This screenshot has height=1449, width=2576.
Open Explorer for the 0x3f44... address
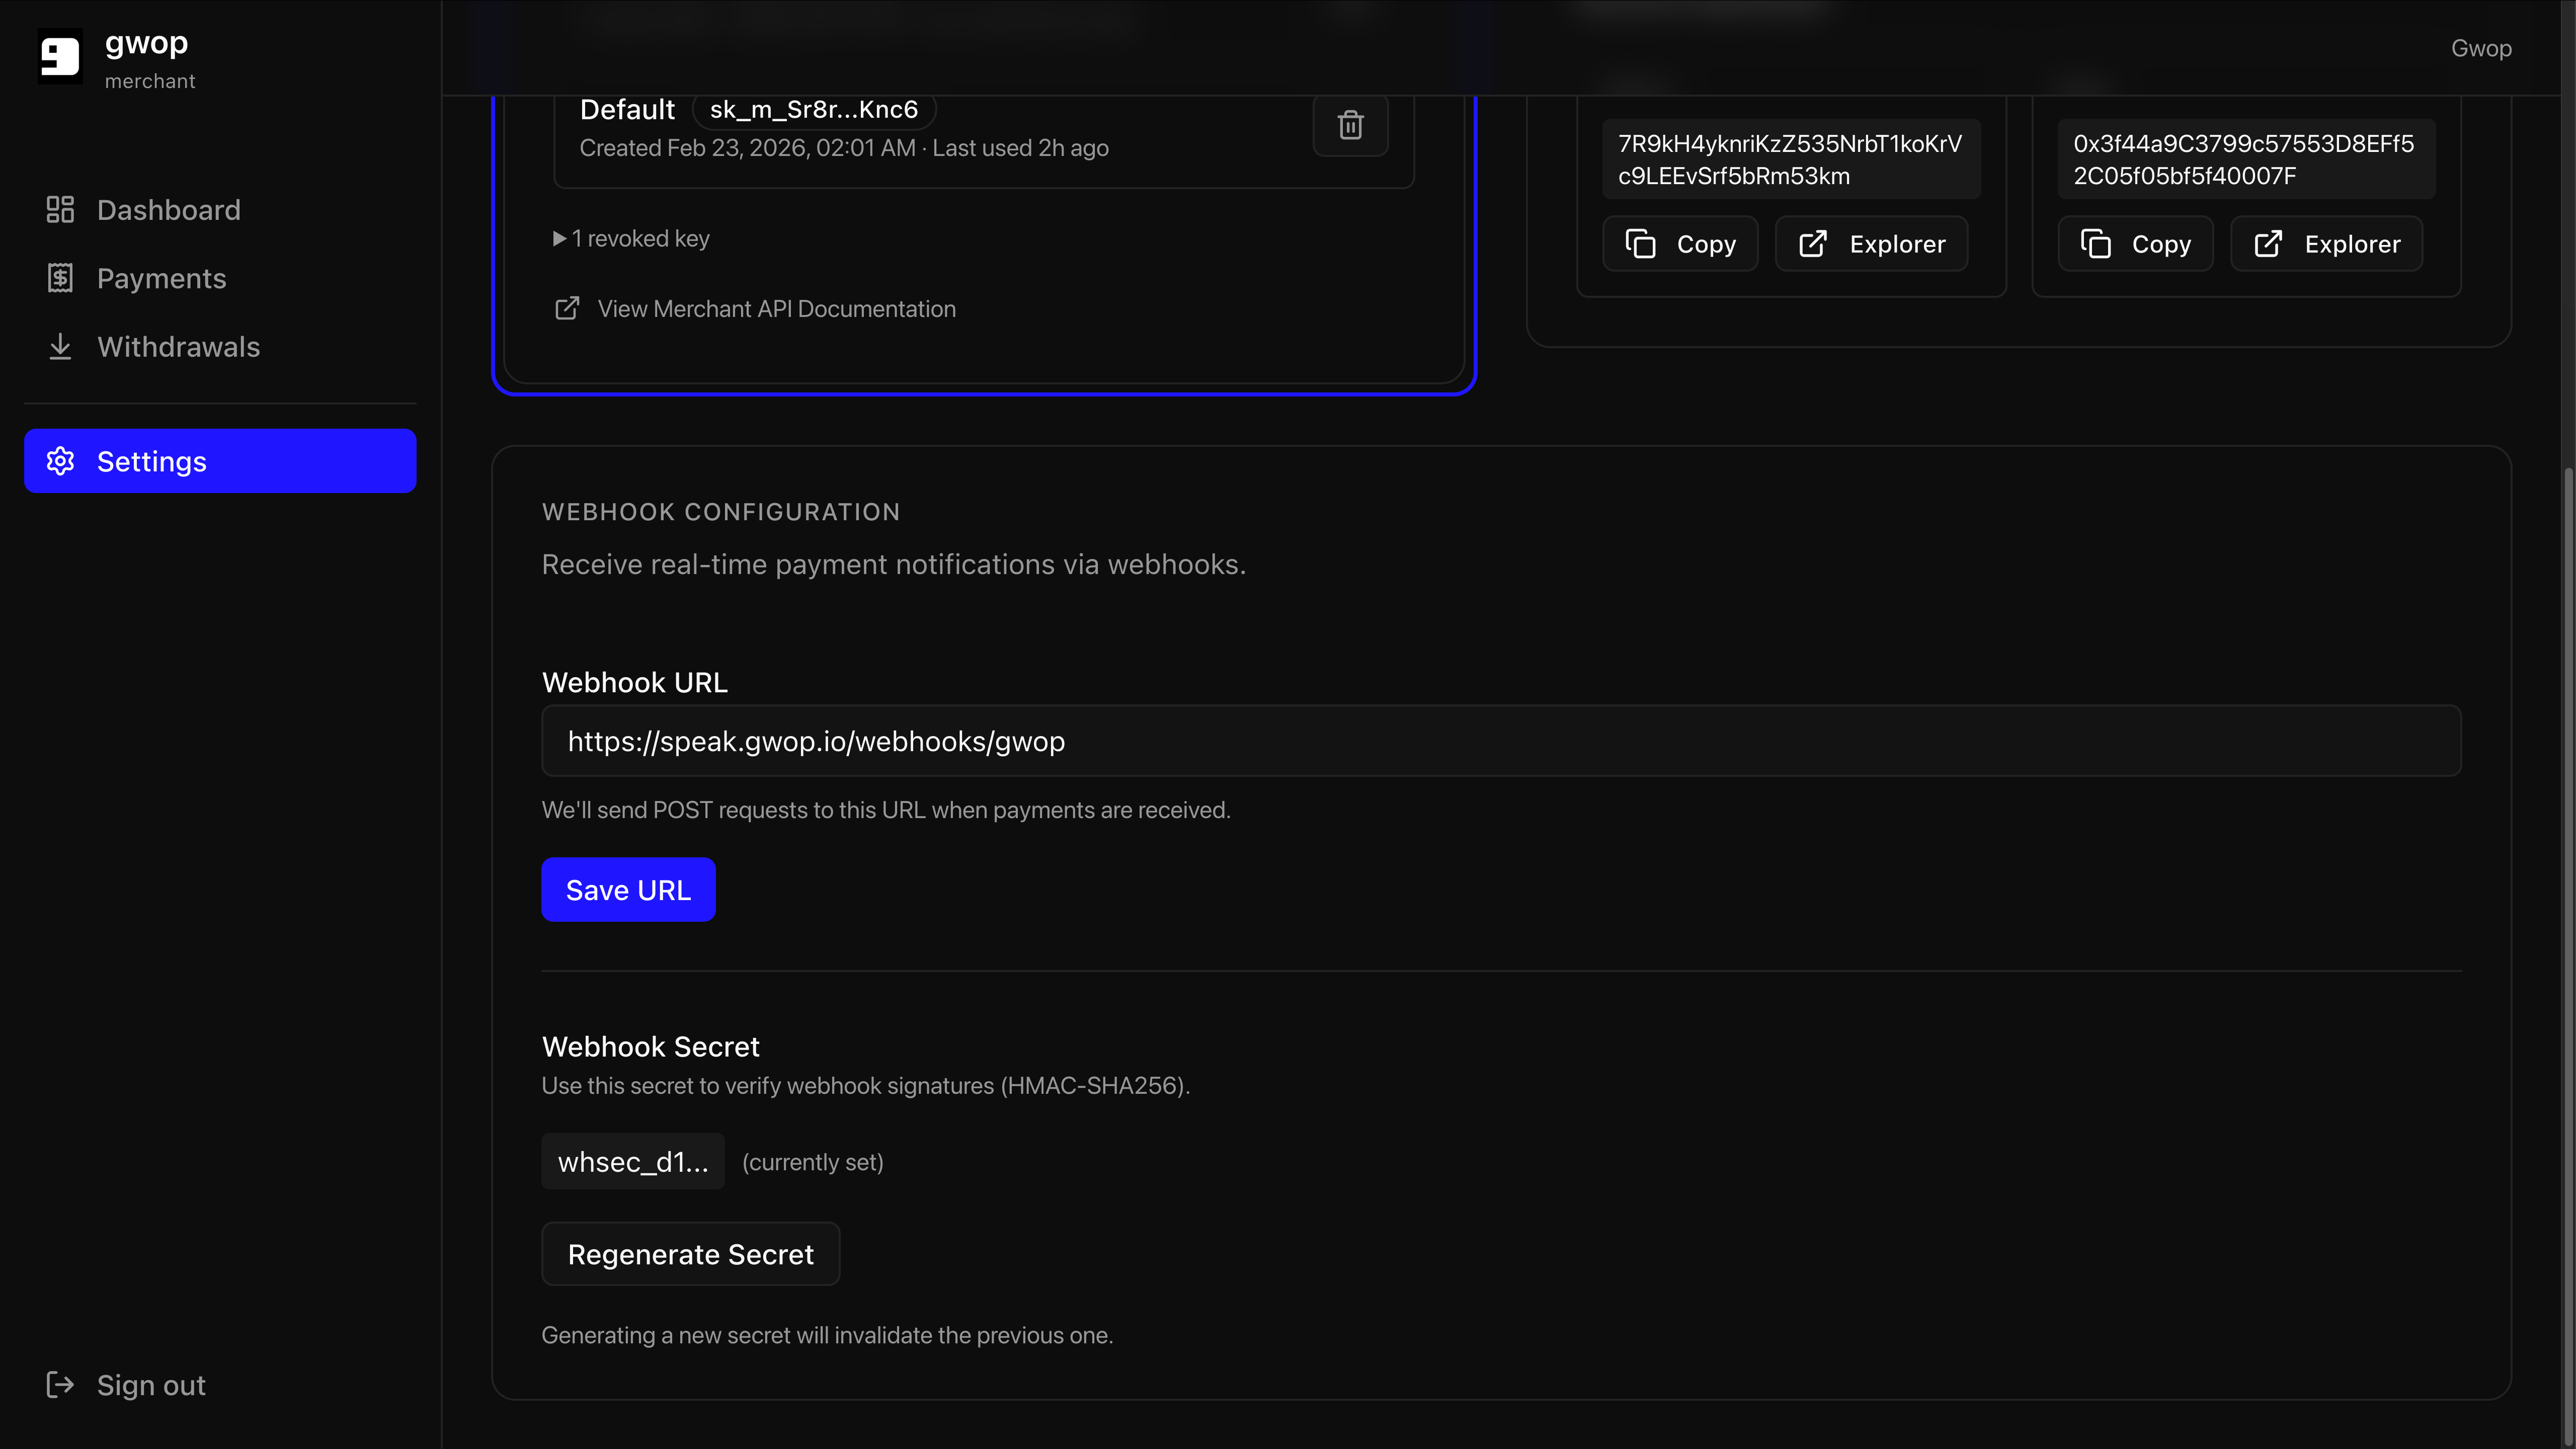[x=2326, y=244]
